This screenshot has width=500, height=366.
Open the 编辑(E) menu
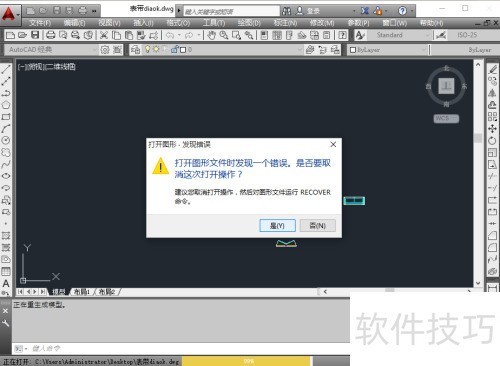(x=74, y=23)
